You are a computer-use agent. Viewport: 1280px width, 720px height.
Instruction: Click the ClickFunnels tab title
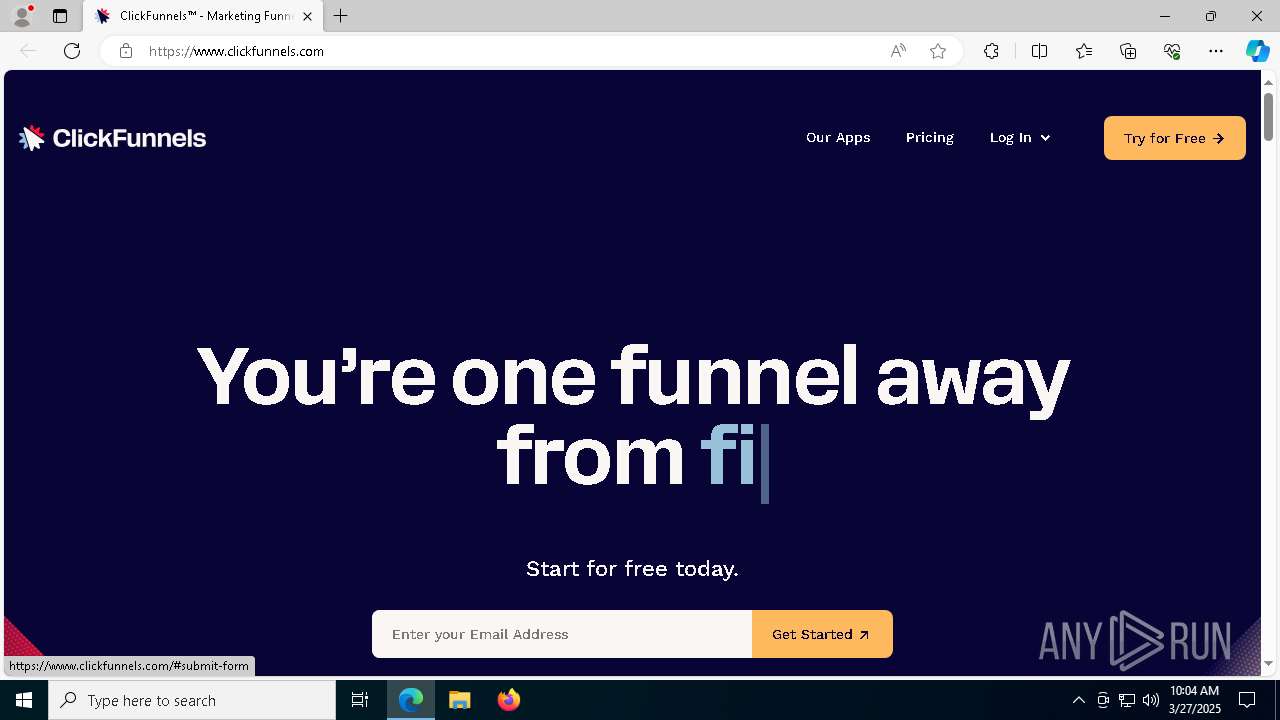point(205,16)
